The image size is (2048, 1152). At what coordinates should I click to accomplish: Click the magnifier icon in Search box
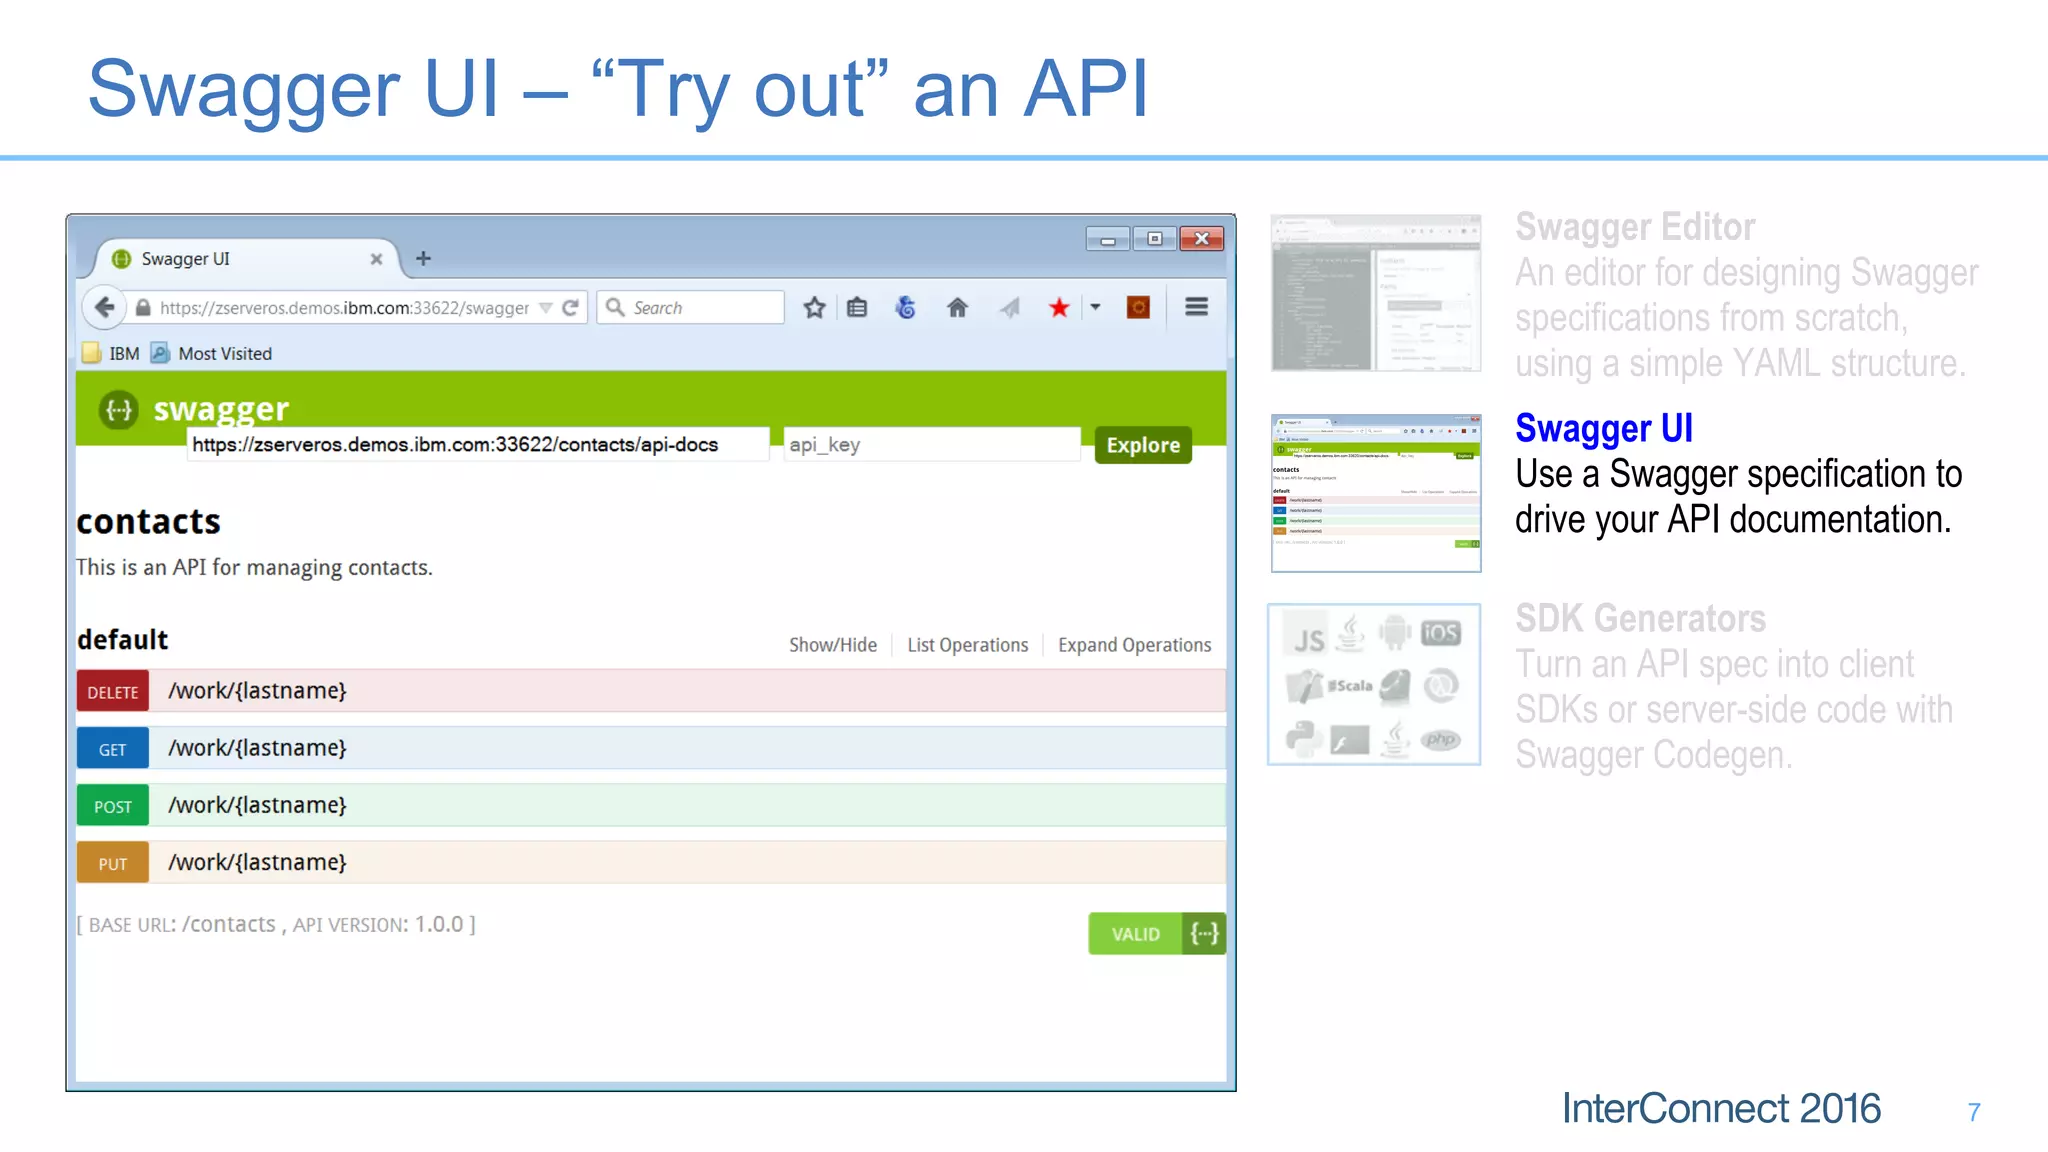click(x=616, y=307)
